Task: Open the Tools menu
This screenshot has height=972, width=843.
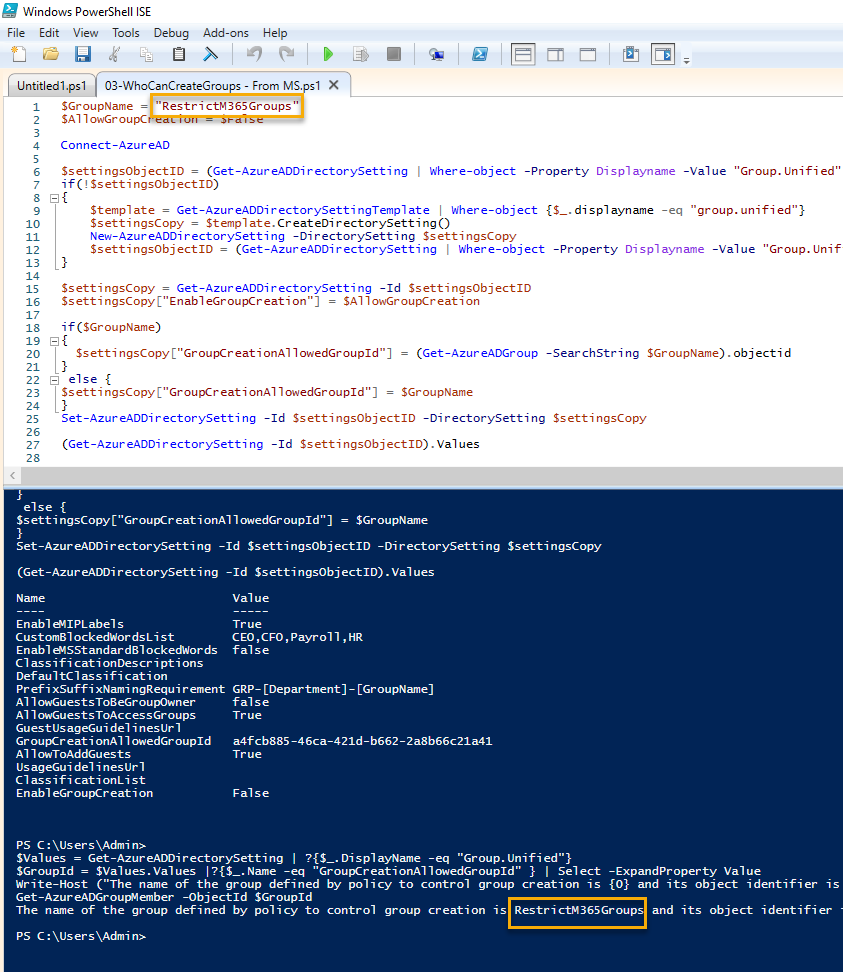Action: click(126, 33)
